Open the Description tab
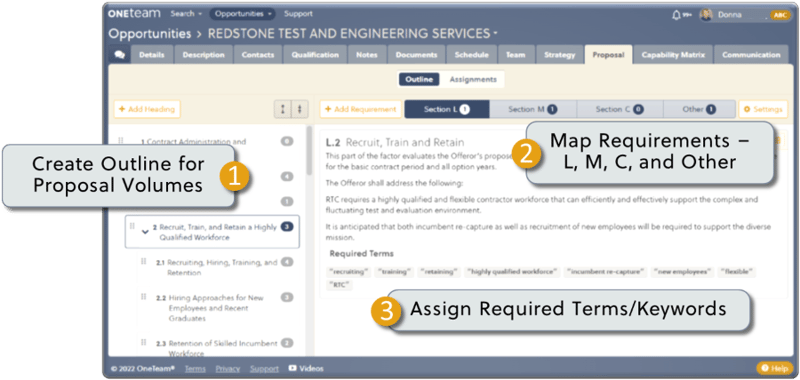The height and width of the screenshot is (380, 800). coord(204,55)
